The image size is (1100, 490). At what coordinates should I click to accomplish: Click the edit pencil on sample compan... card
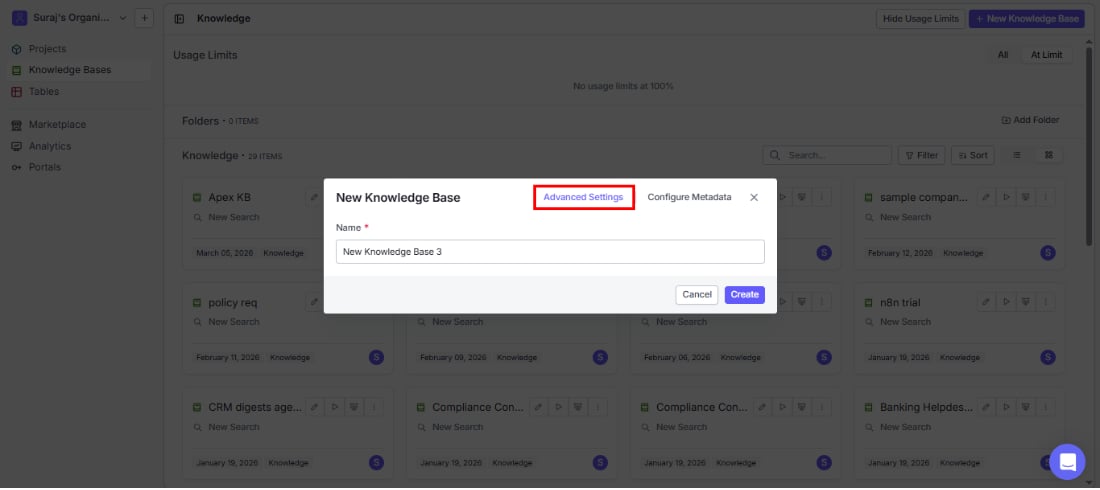pos(986,198)
